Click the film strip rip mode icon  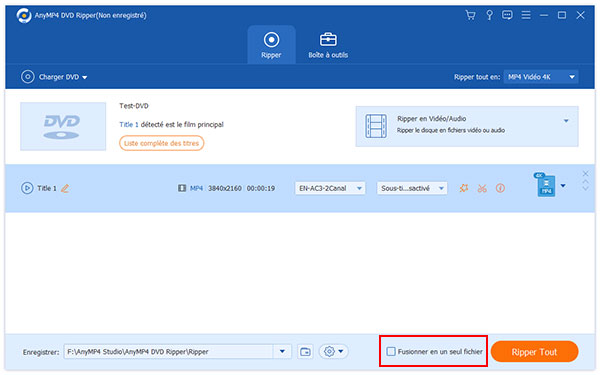[x=376, y=126]
